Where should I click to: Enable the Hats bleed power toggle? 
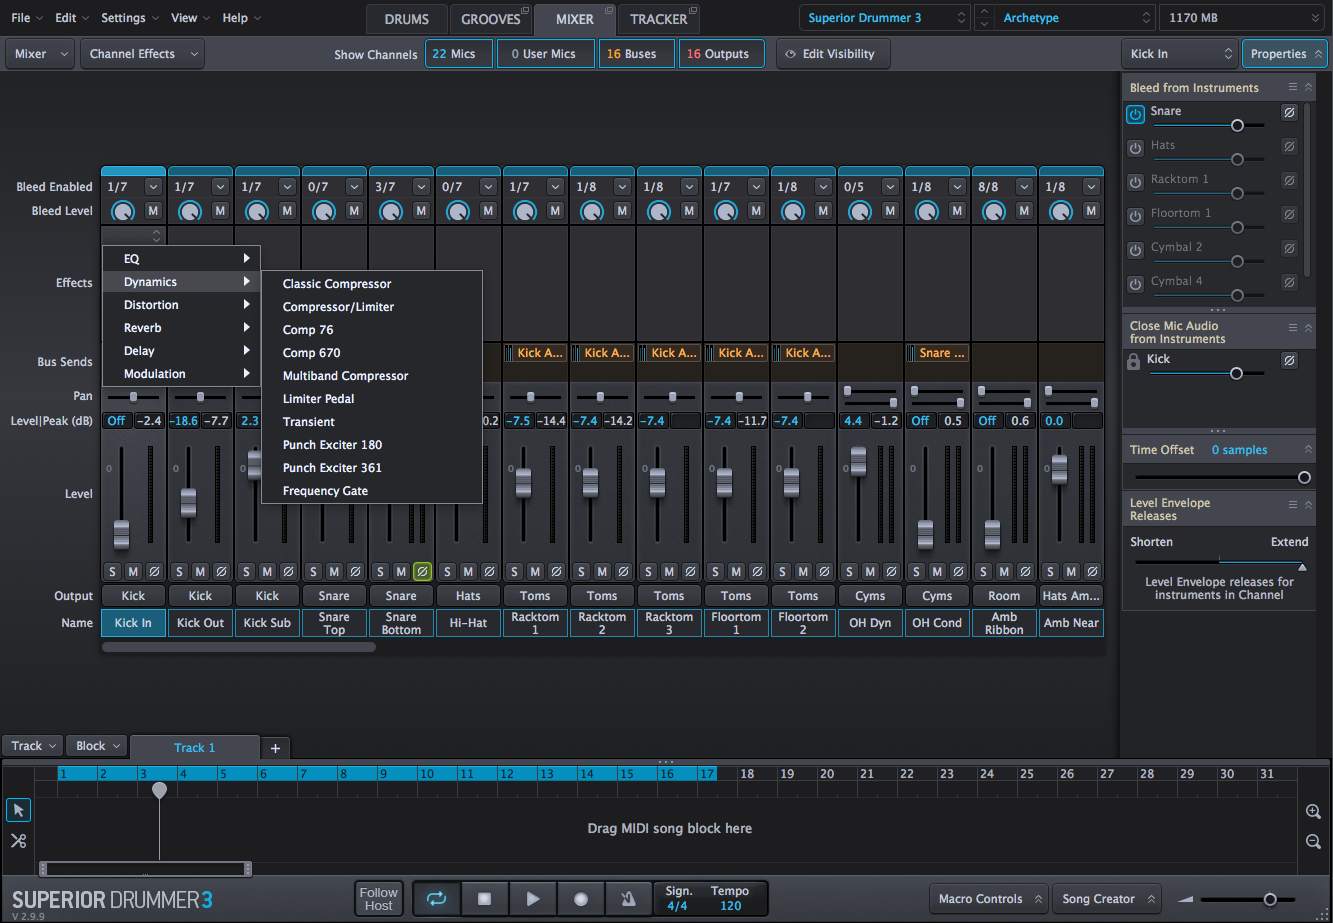pyautogui.click(x=1135, y=146)
